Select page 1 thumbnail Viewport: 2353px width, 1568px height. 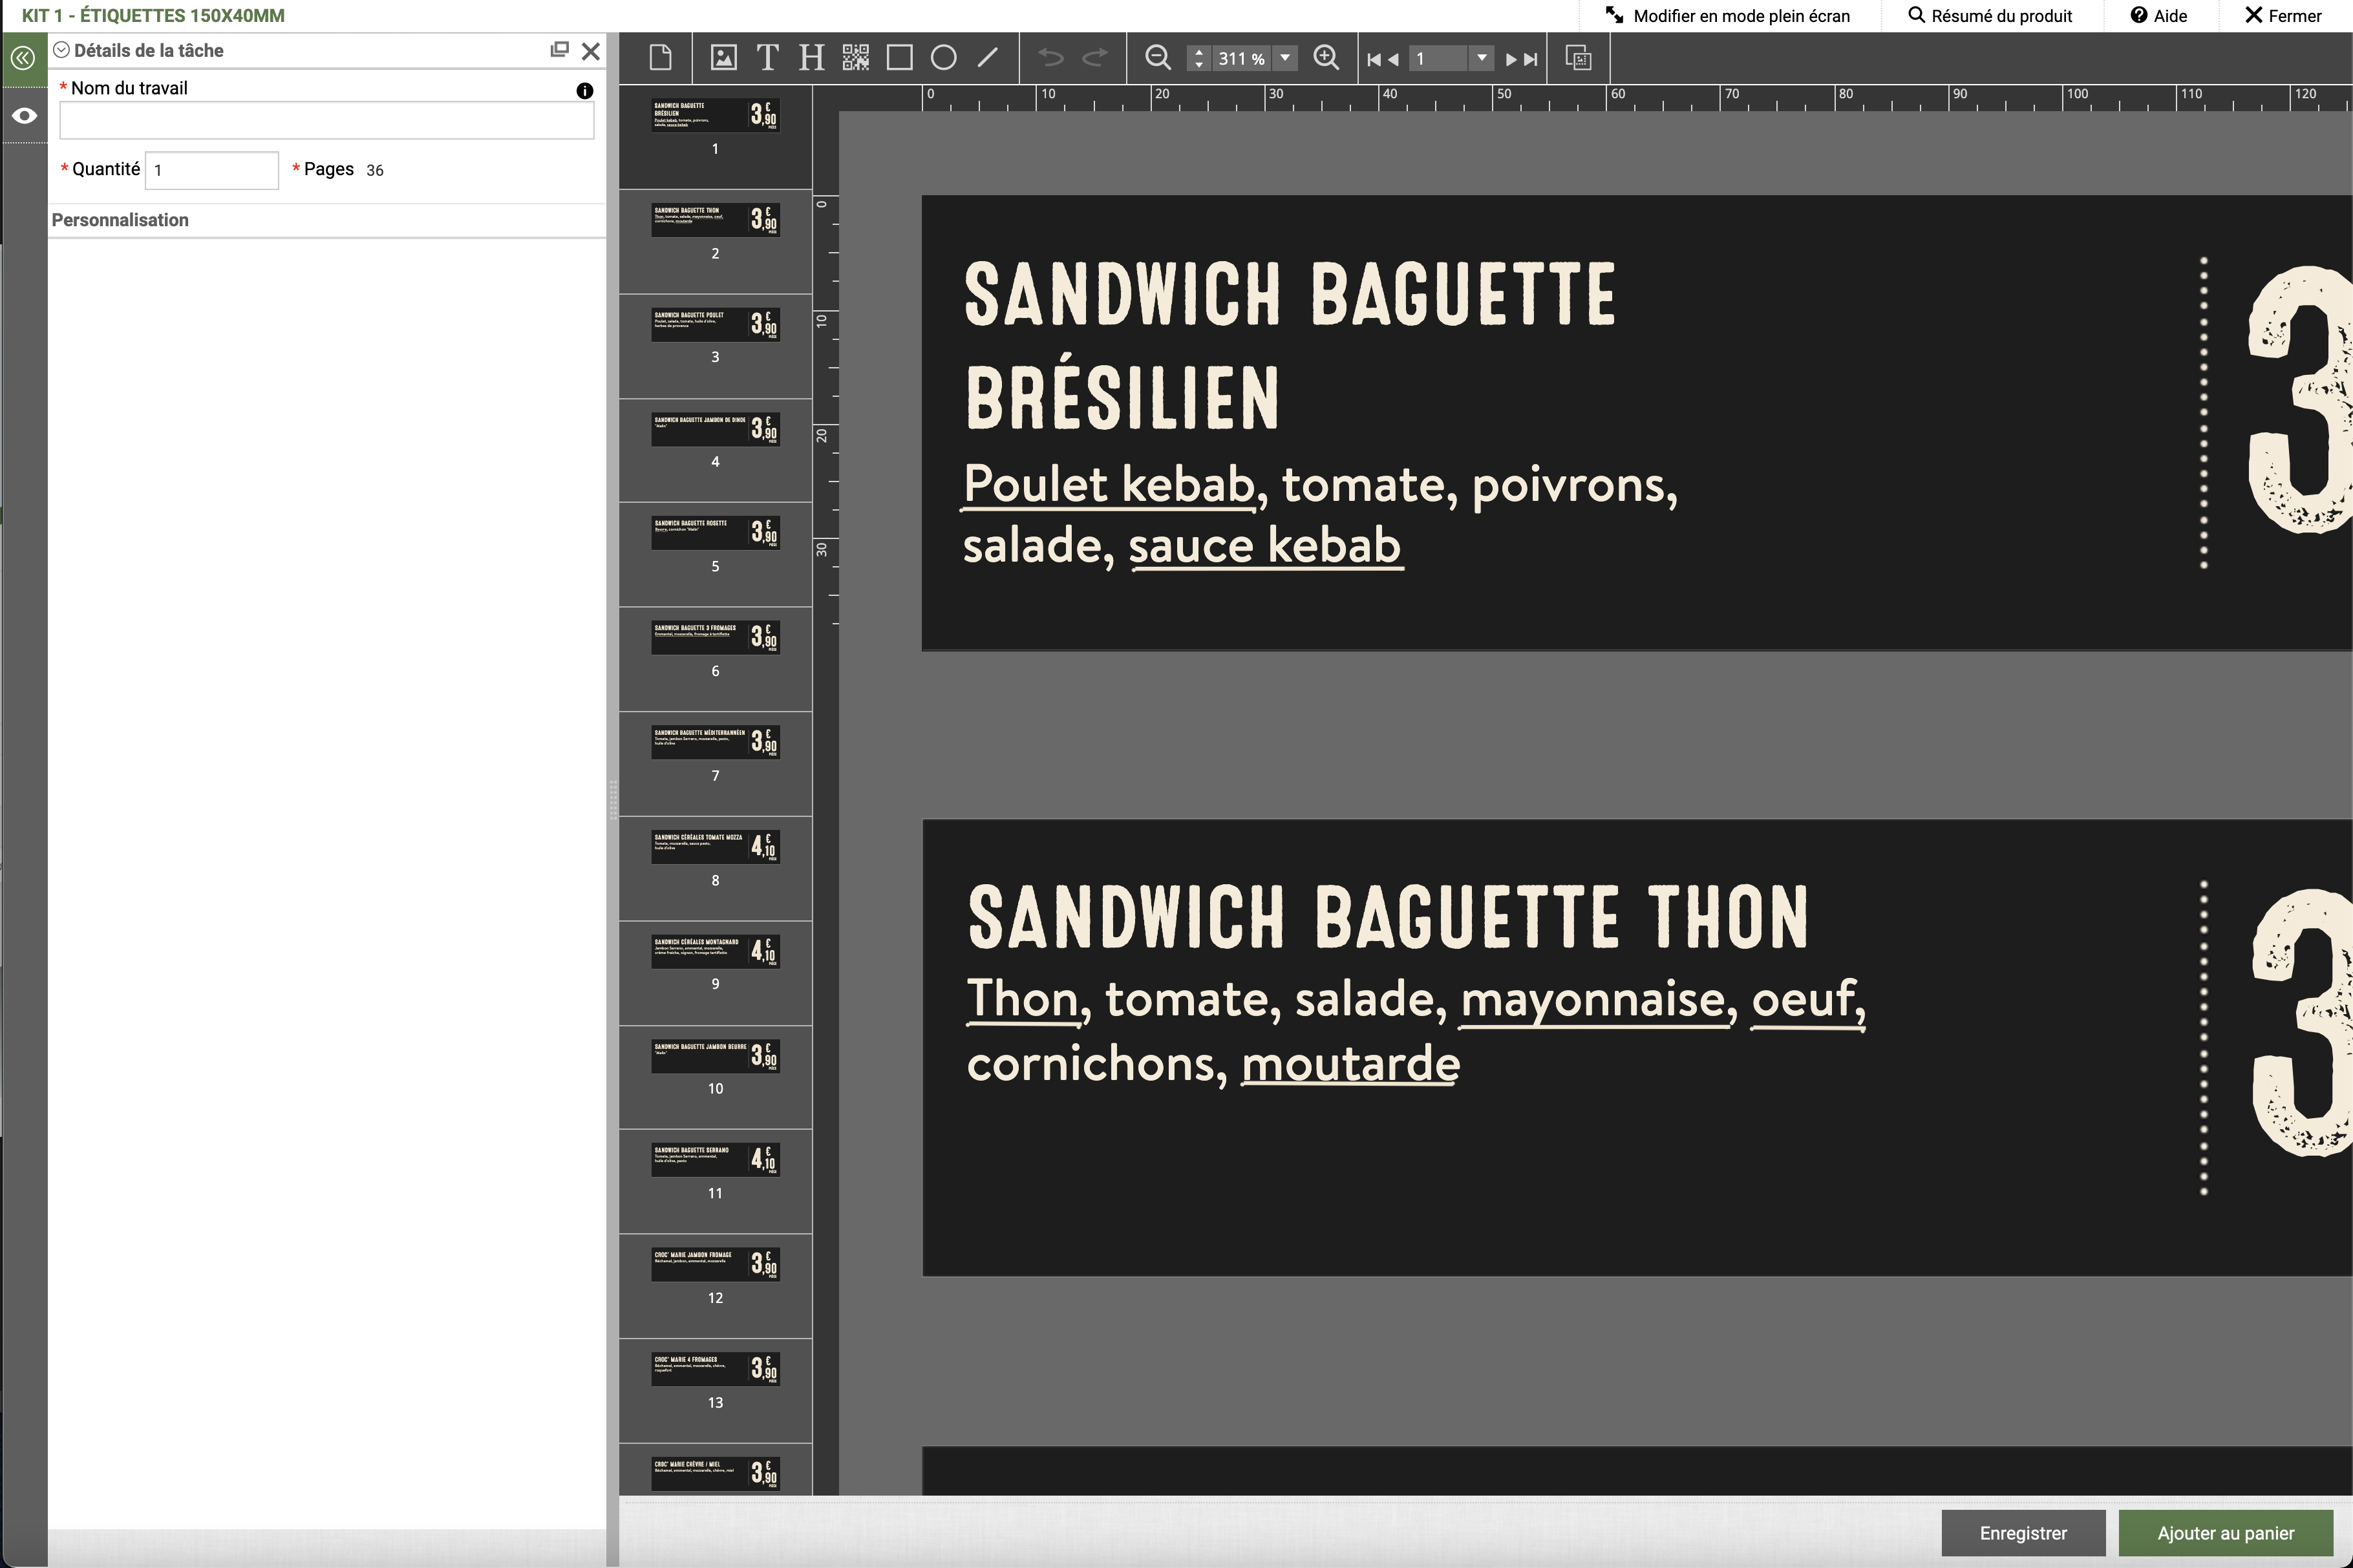(715, 115)
